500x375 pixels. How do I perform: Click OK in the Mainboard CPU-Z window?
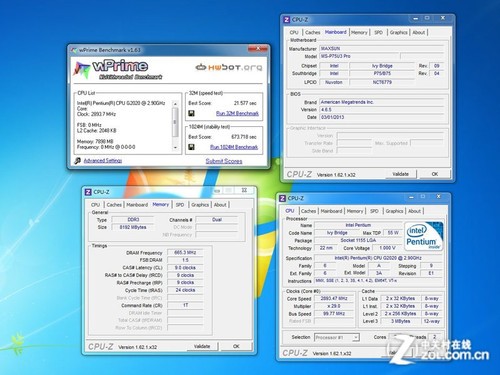435,174
